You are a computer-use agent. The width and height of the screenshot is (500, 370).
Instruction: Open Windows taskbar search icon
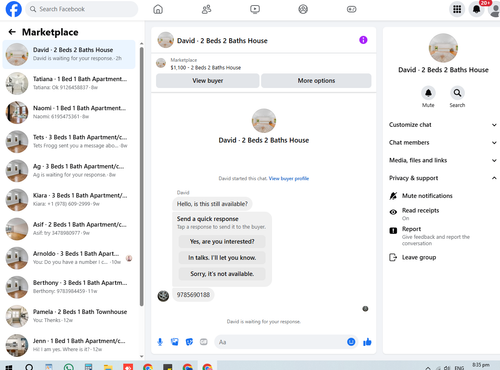point(29,367)
